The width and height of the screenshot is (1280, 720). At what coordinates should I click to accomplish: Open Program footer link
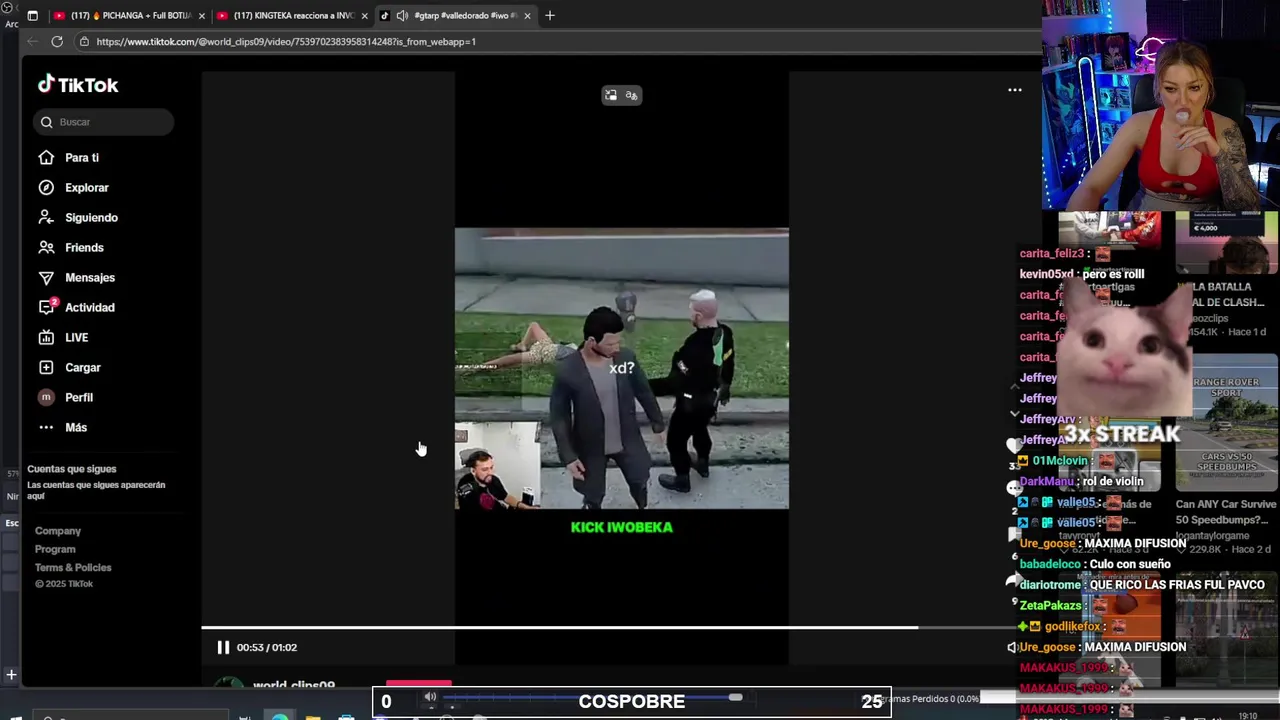55,549
